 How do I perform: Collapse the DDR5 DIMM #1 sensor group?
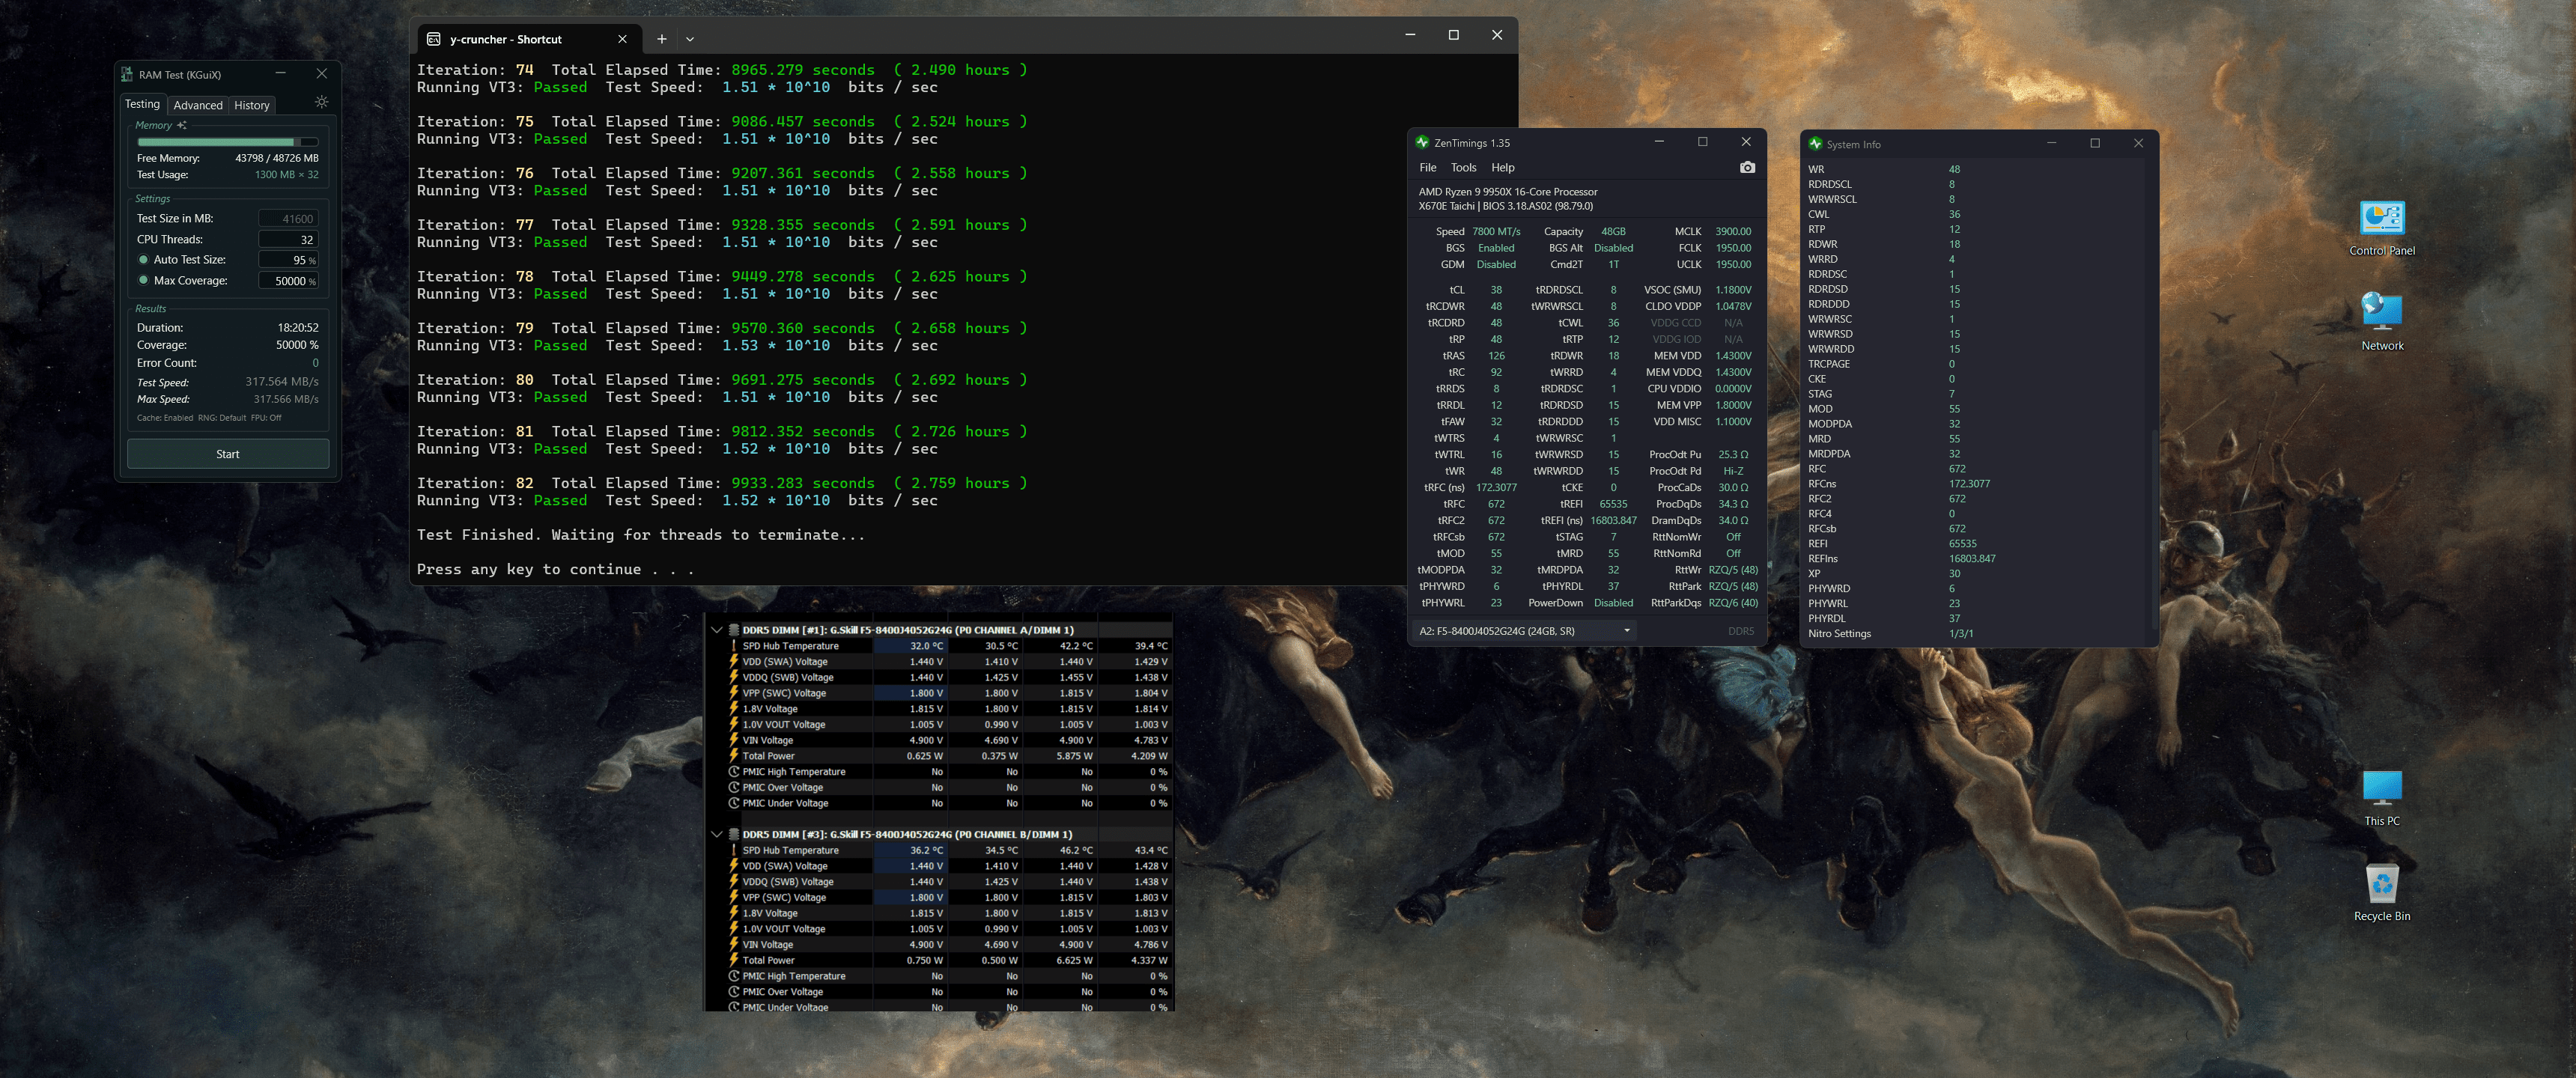pyautogui.click(x=716, y=630)
